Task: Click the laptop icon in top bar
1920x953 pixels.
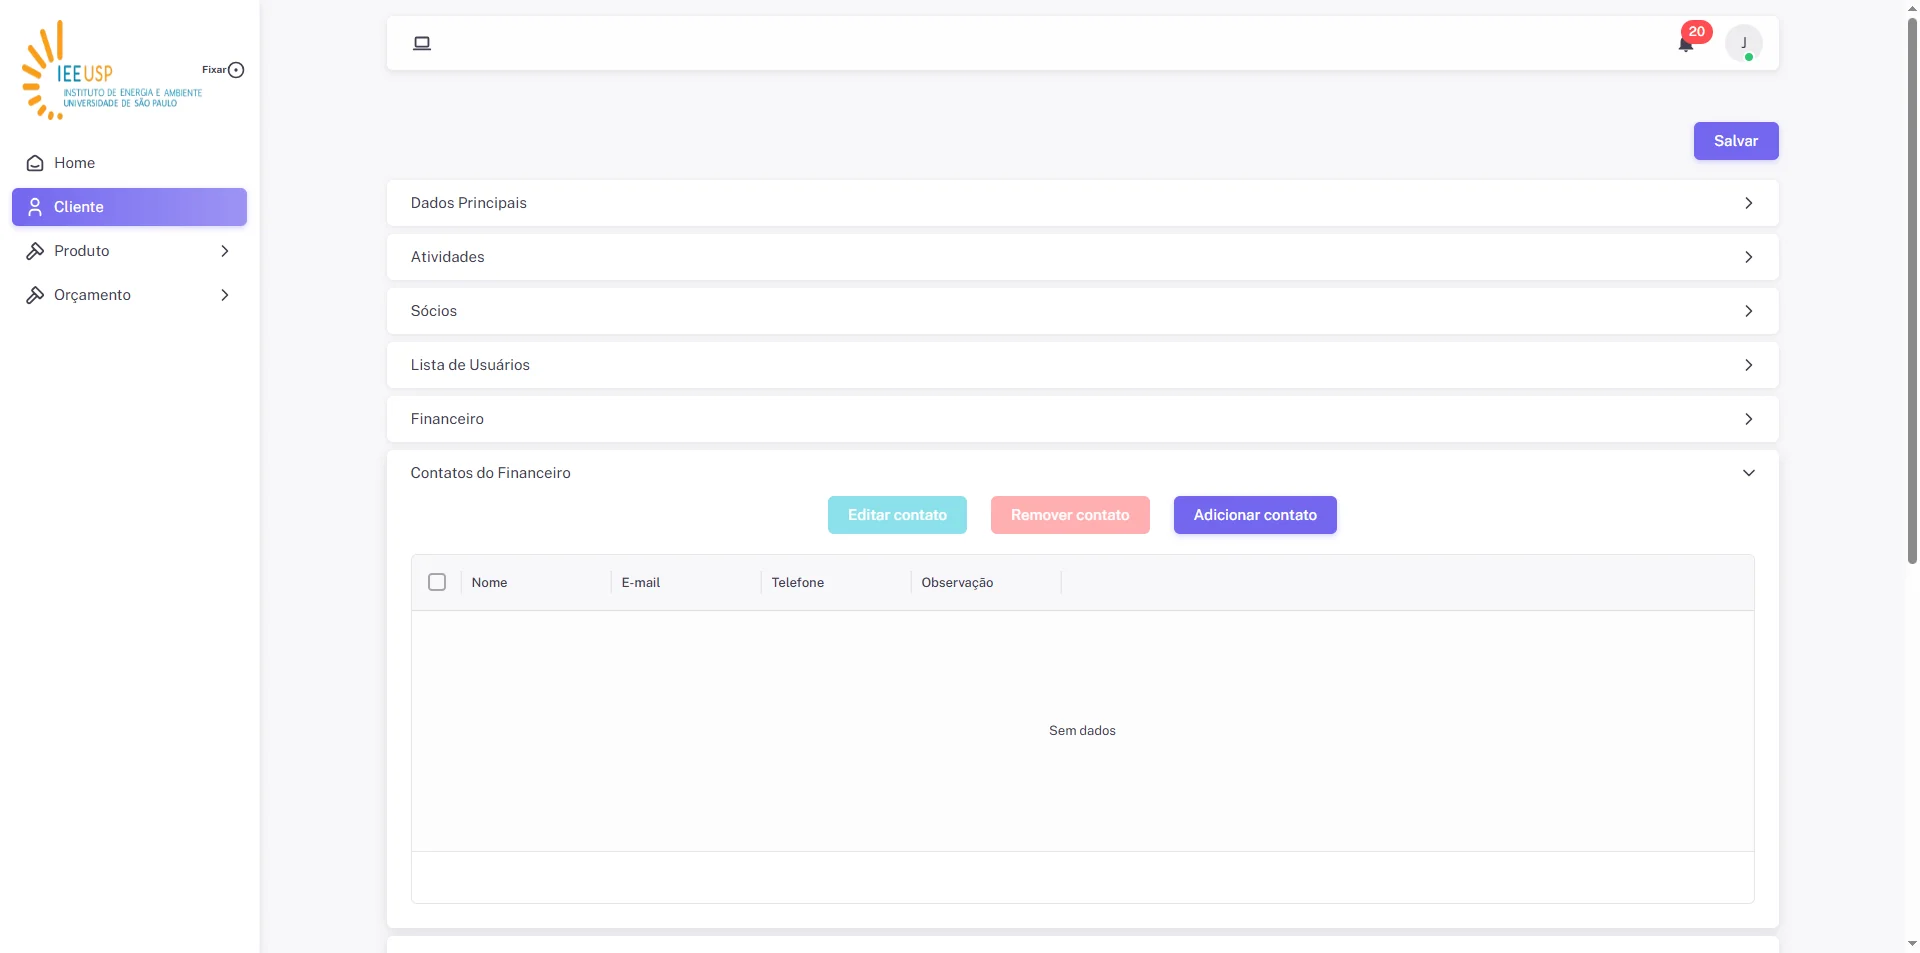Action: [422, 43]
